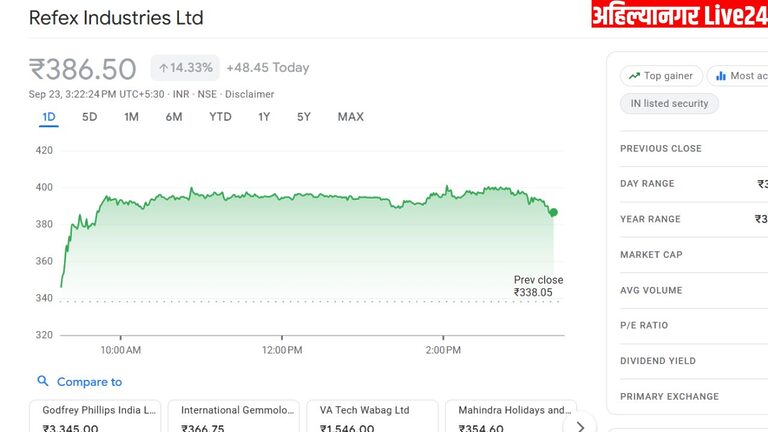
Task: Click the green current price dot on chart
Action: pyautogui.click(x=553, y=212)
